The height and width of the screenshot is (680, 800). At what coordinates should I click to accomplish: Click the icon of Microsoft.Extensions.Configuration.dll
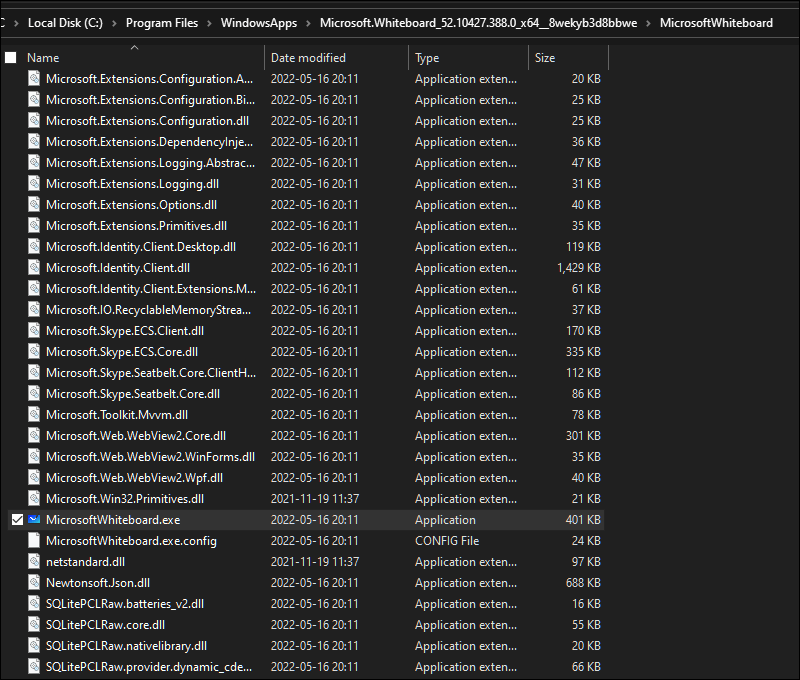pyautogui.click(x=34, y=121)
